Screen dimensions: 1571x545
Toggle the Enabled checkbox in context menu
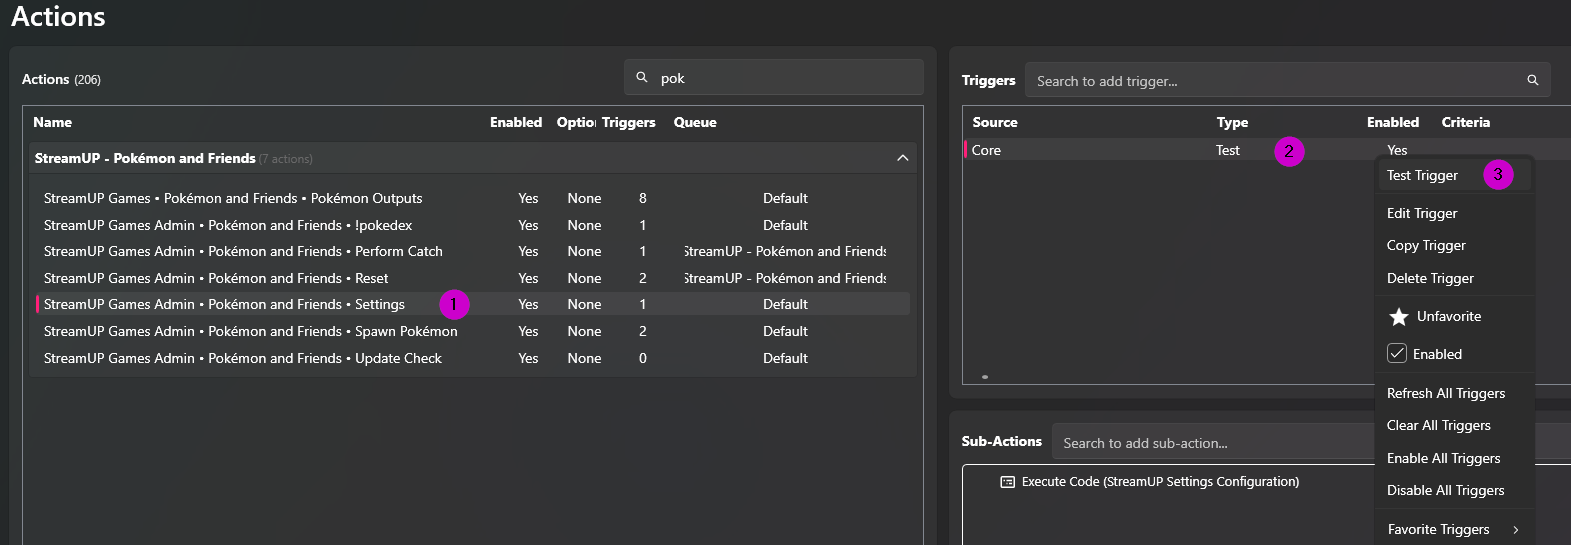1397,353
